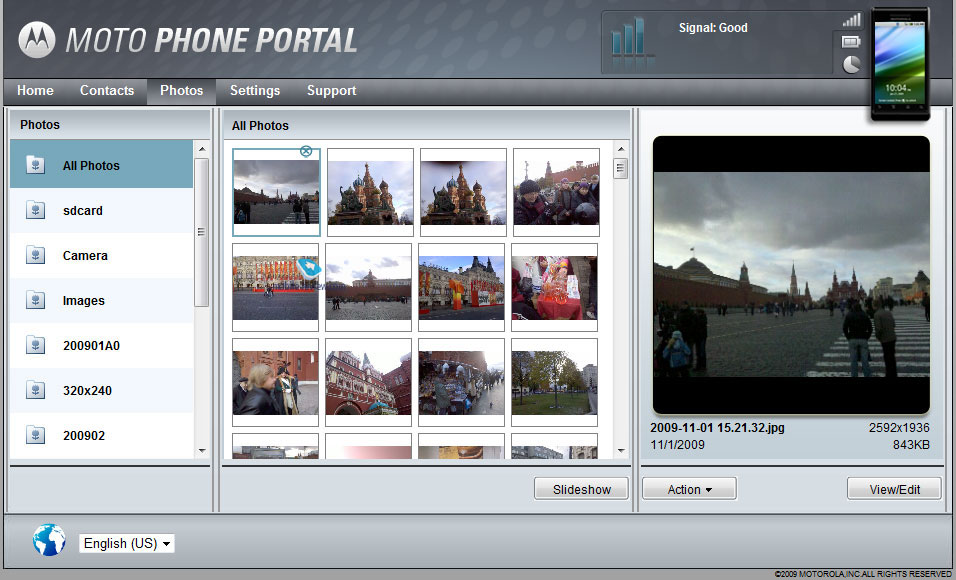Image resolution: width=956 pixels, height=580 pixels.
Task: Open the Settings tab
Action: tap(255, 91)
